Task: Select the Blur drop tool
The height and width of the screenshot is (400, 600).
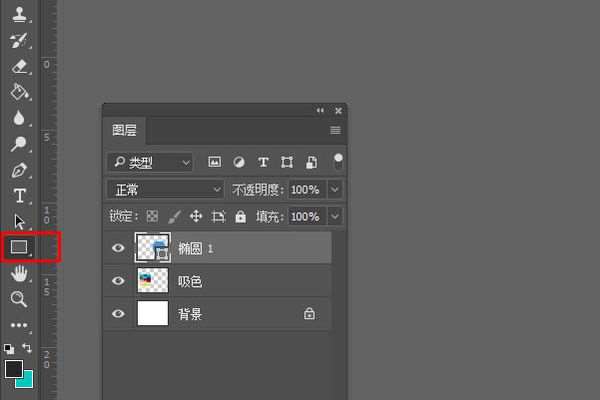Action: [19, 118]
